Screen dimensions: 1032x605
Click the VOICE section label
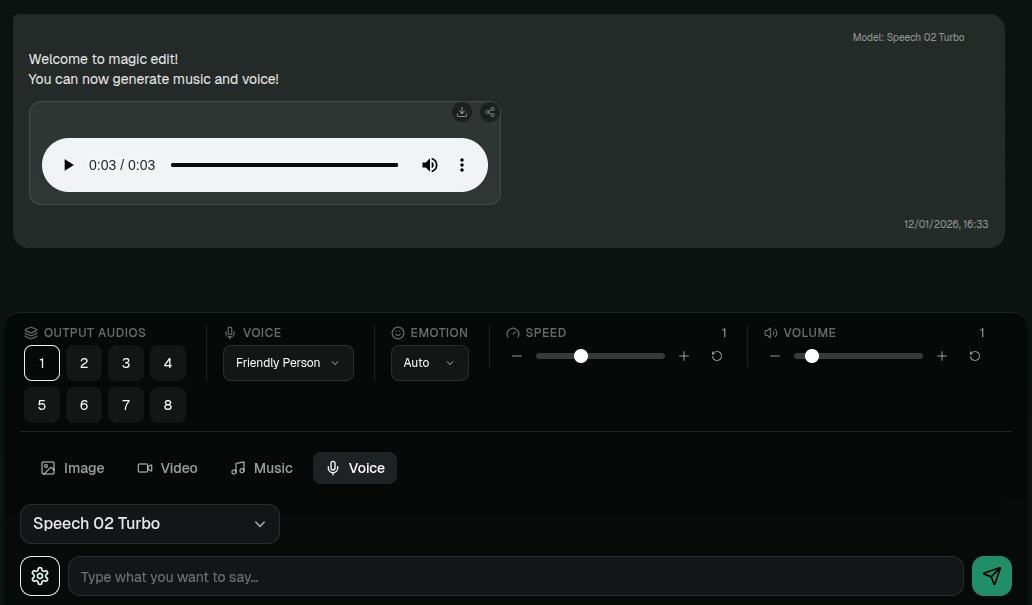(x=262, y=333)
